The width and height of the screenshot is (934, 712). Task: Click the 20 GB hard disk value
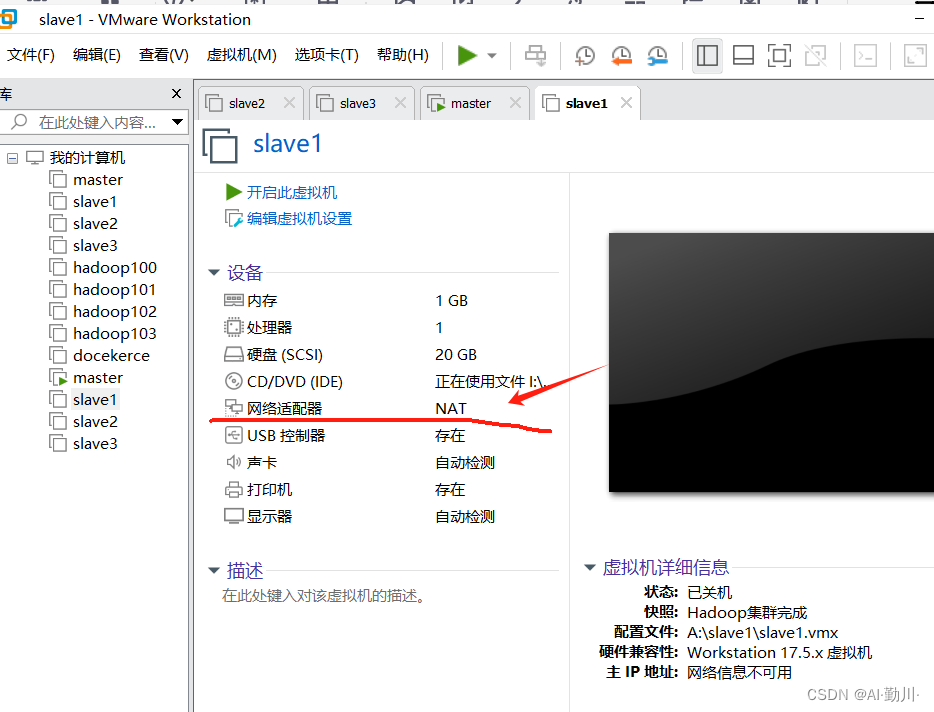tap(456, 355)
